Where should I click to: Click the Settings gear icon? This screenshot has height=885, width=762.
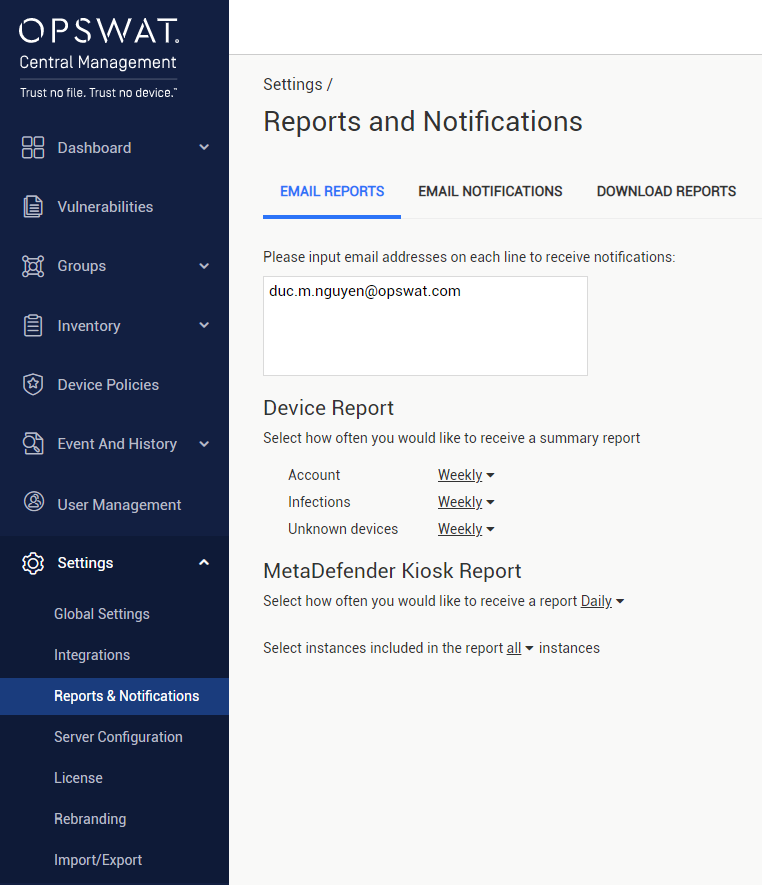pos(33,563)
